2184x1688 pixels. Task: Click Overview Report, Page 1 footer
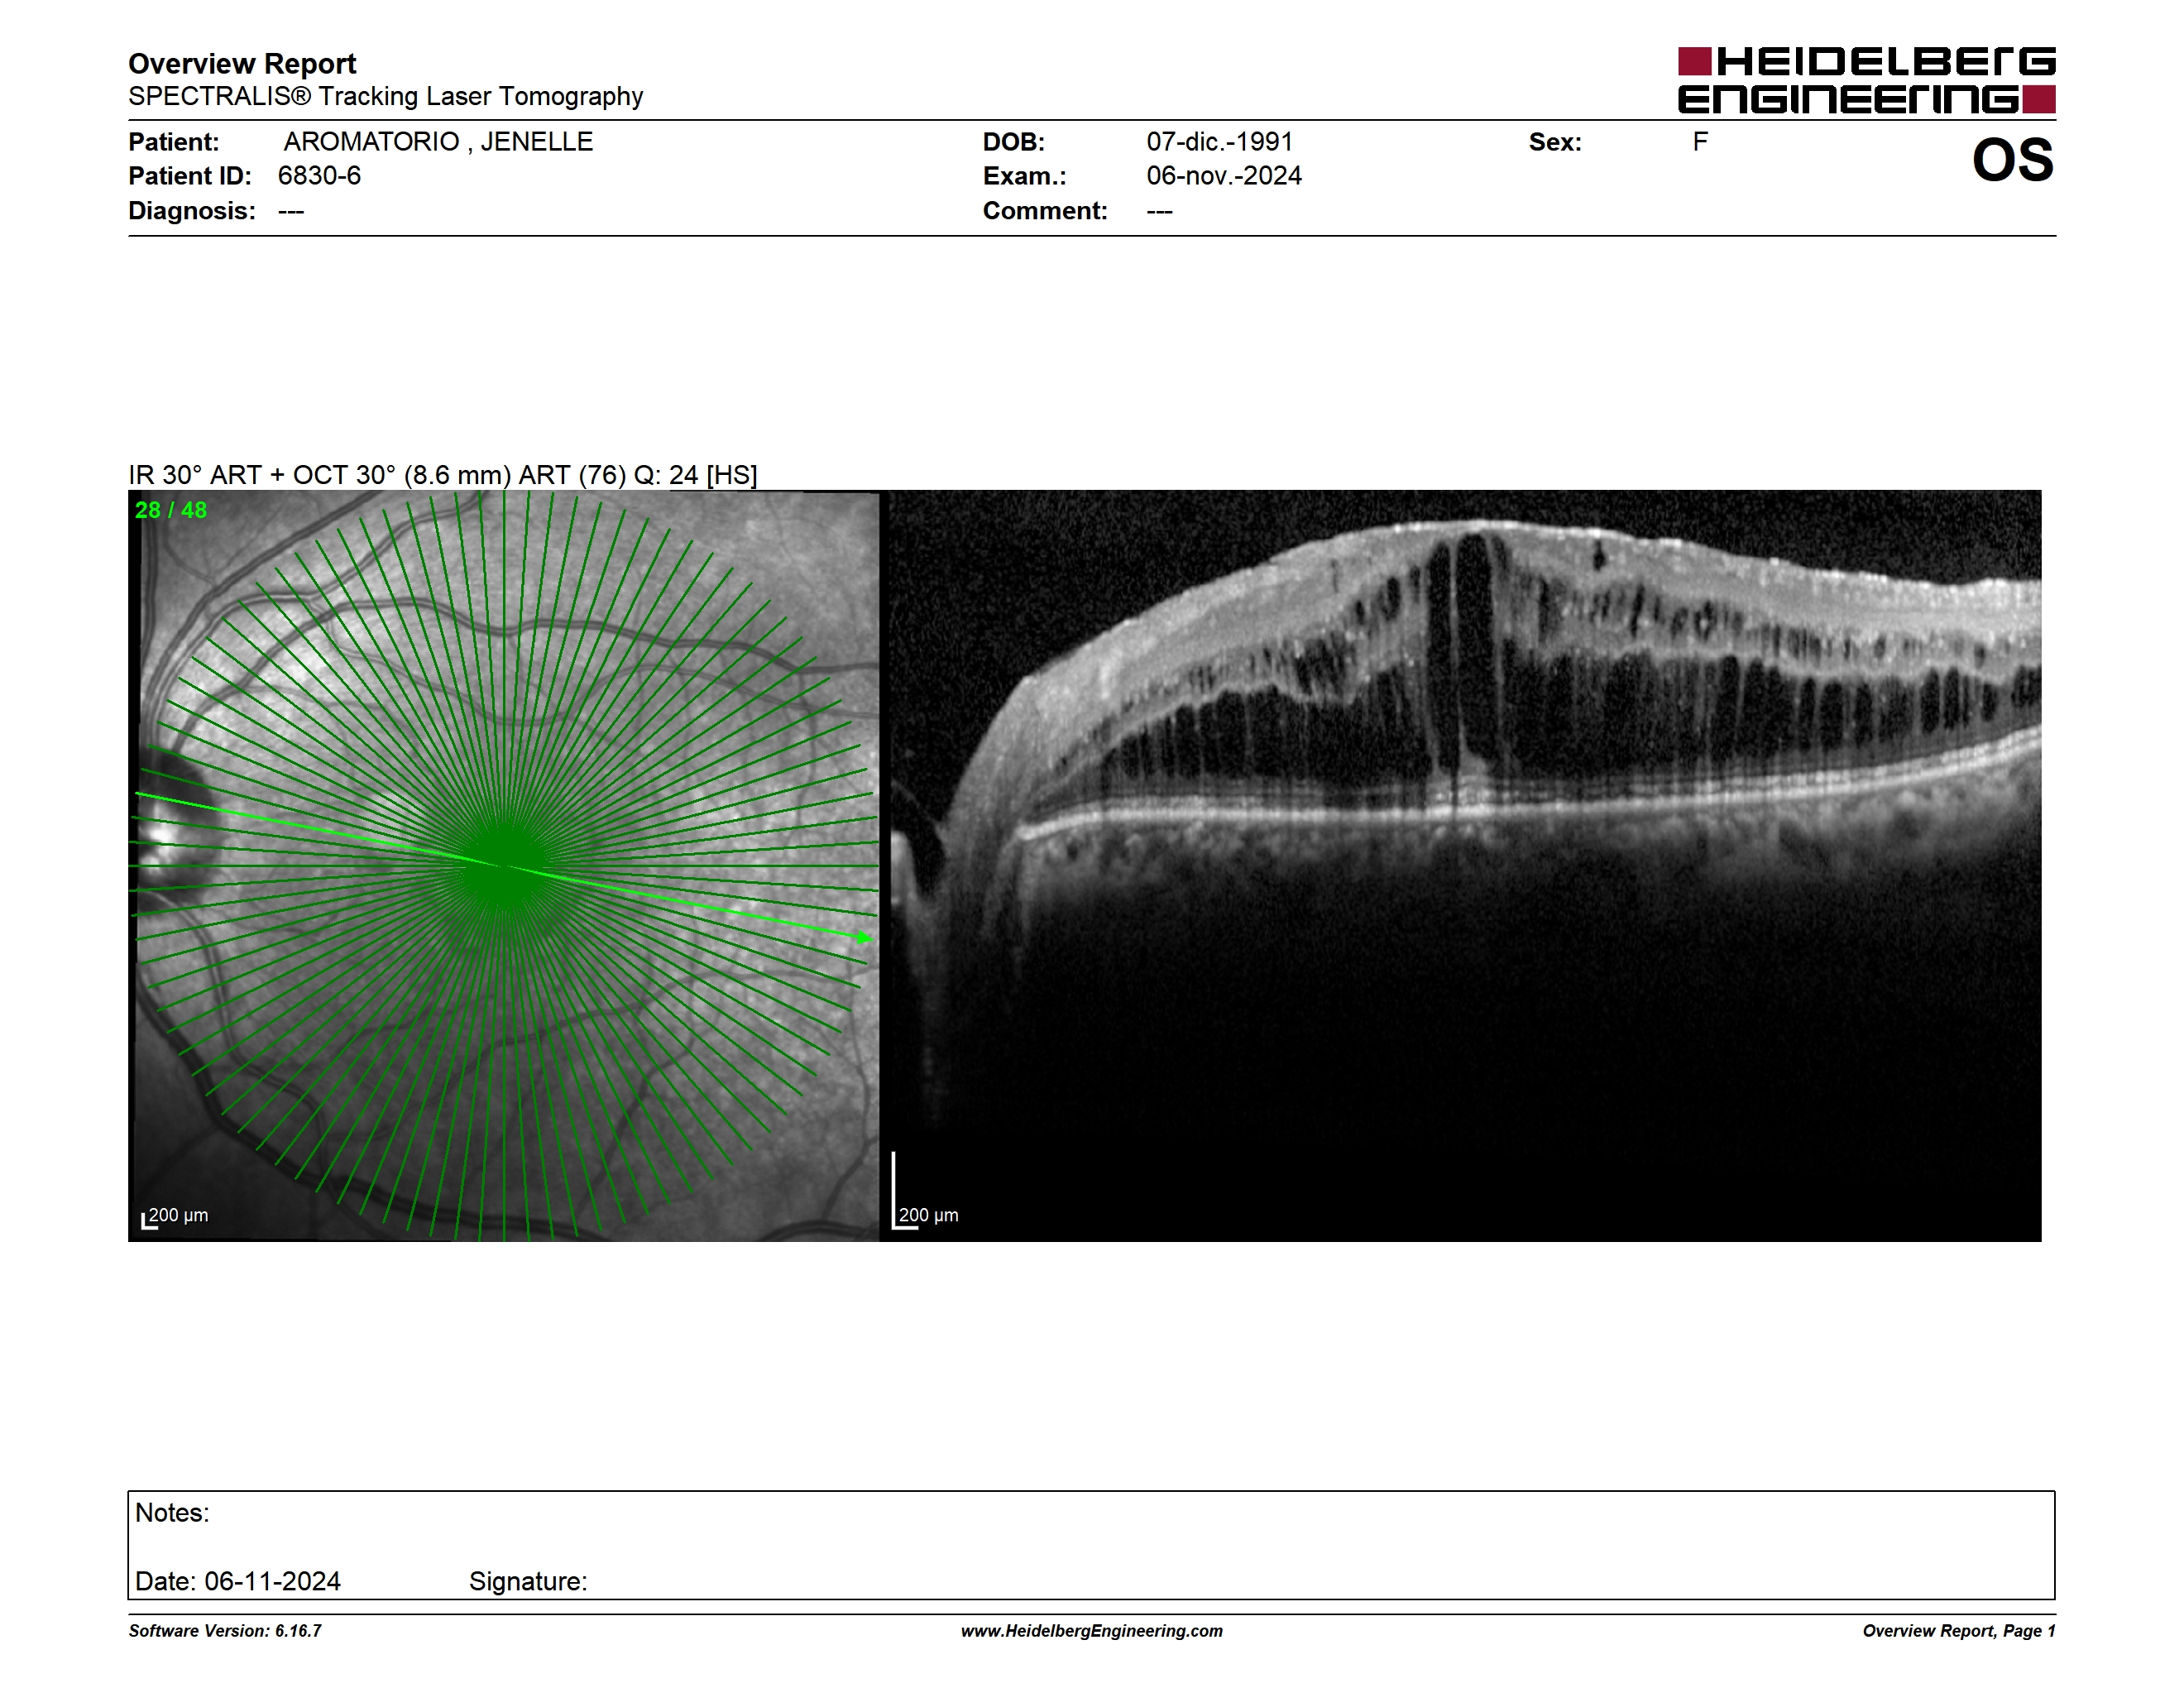coord(1959,1631)
